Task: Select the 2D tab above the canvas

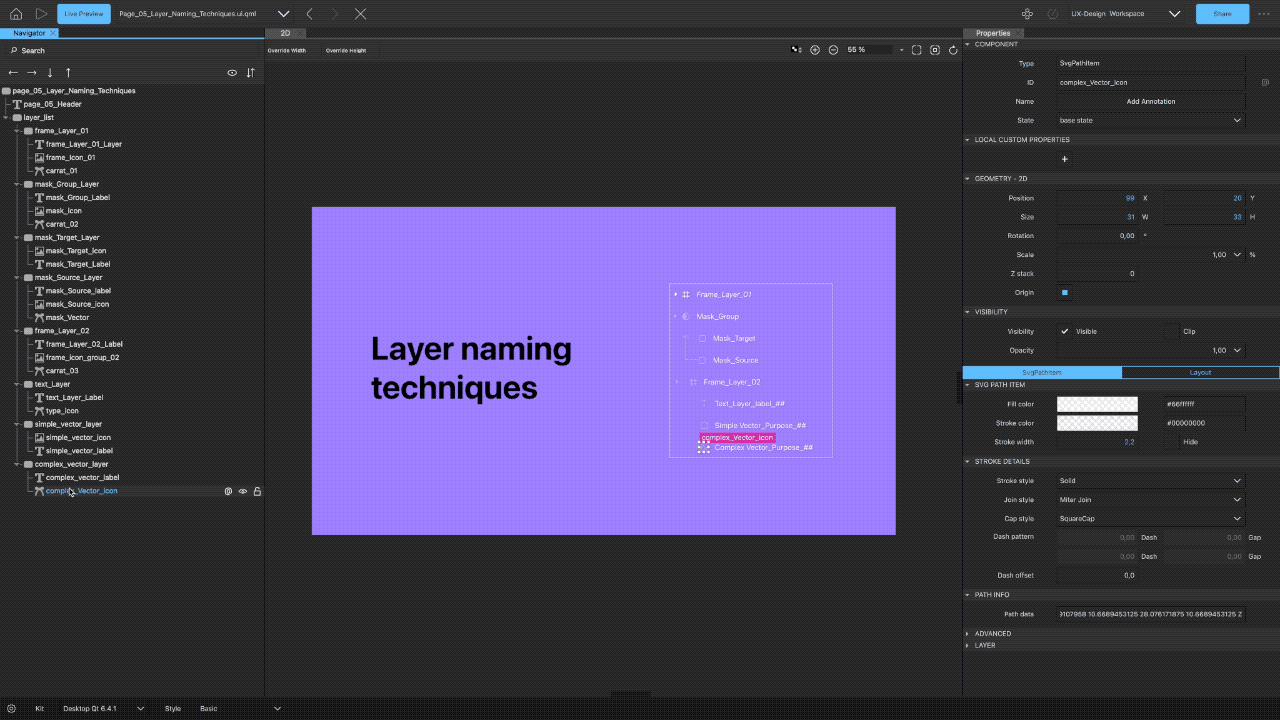Action: (285, 33)
